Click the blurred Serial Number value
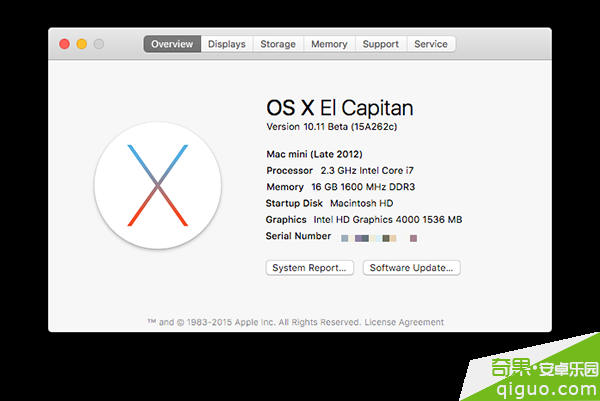This screenshot has width=600, height=401. 379,238
